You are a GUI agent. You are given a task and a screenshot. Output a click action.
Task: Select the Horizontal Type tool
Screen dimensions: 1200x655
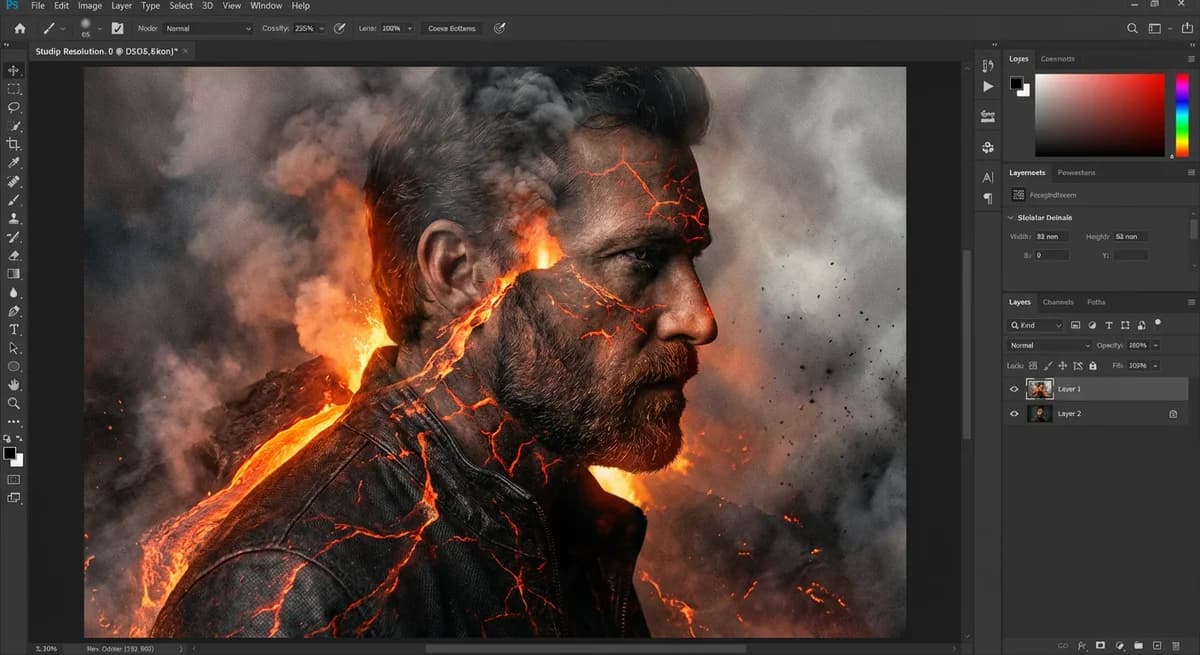[14, 329]
